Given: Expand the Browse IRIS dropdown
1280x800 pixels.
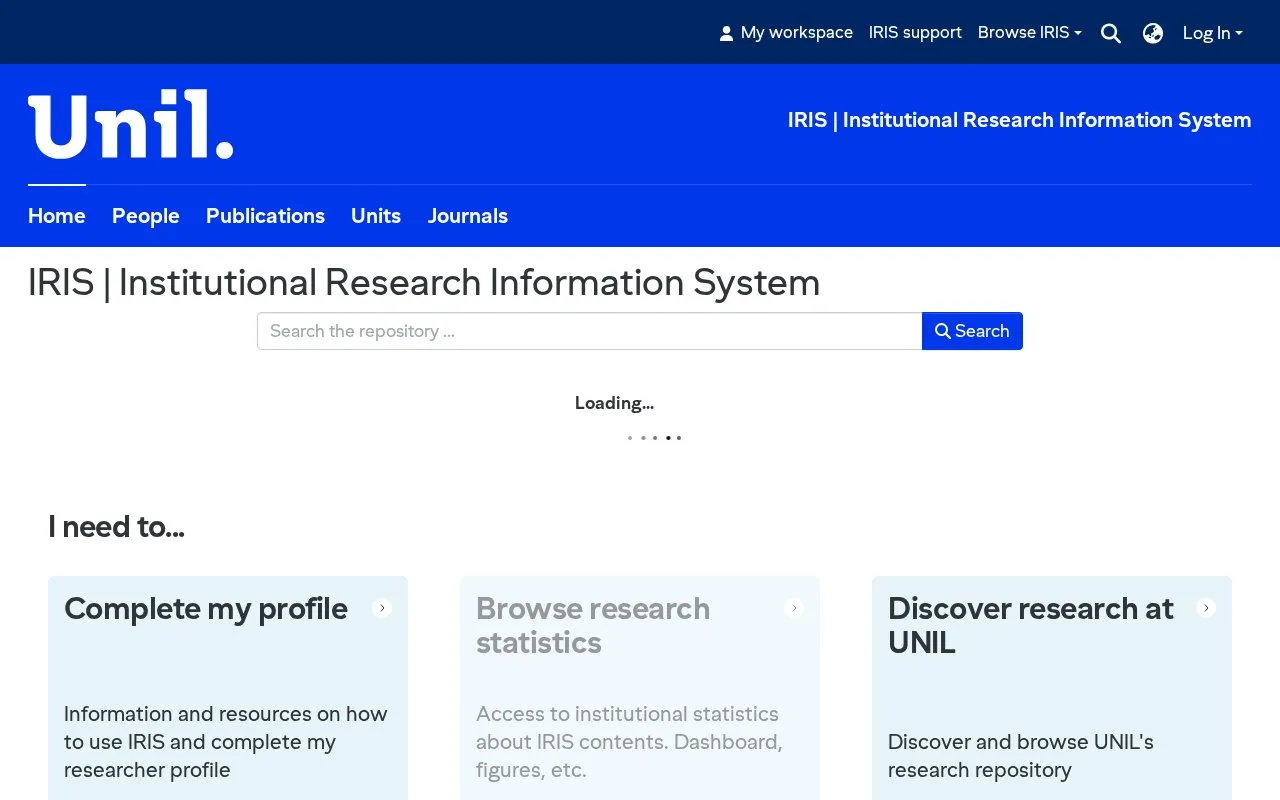Looking at the screenshot, I should [x=1029, y=33].
